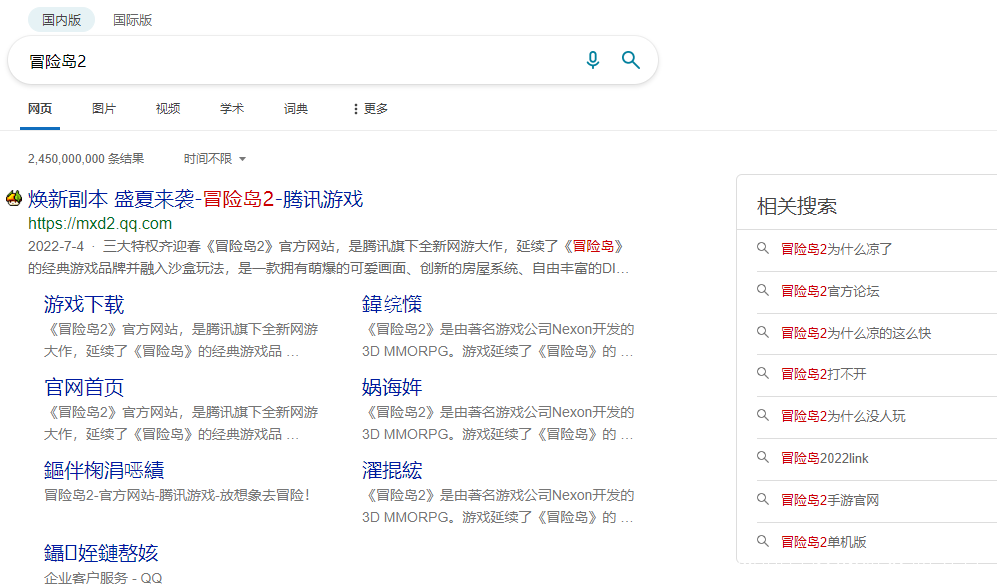997x587 pixels.
Task: Open the 图片 images tab
Action: pos(104,109)
